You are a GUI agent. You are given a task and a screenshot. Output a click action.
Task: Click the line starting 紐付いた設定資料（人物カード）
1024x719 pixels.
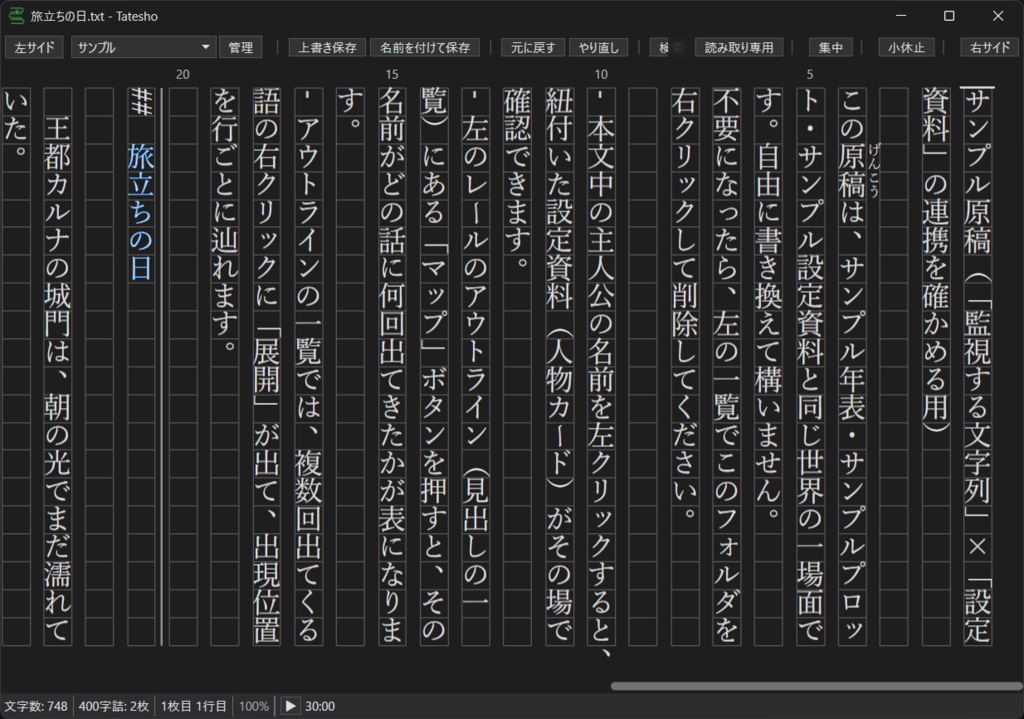click(559, 366)
